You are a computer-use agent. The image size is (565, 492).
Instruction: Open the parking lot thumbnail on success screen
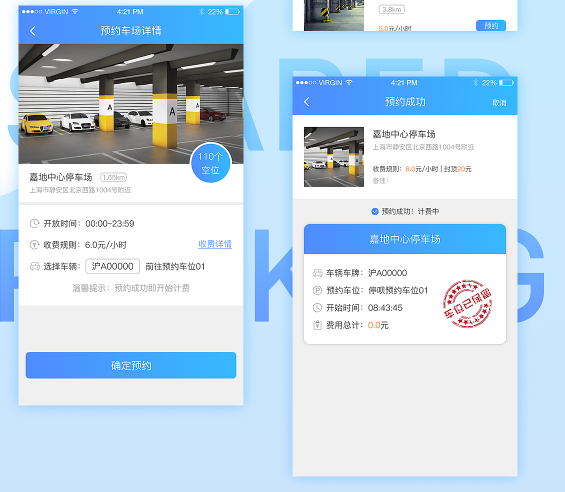pos(334,157)
